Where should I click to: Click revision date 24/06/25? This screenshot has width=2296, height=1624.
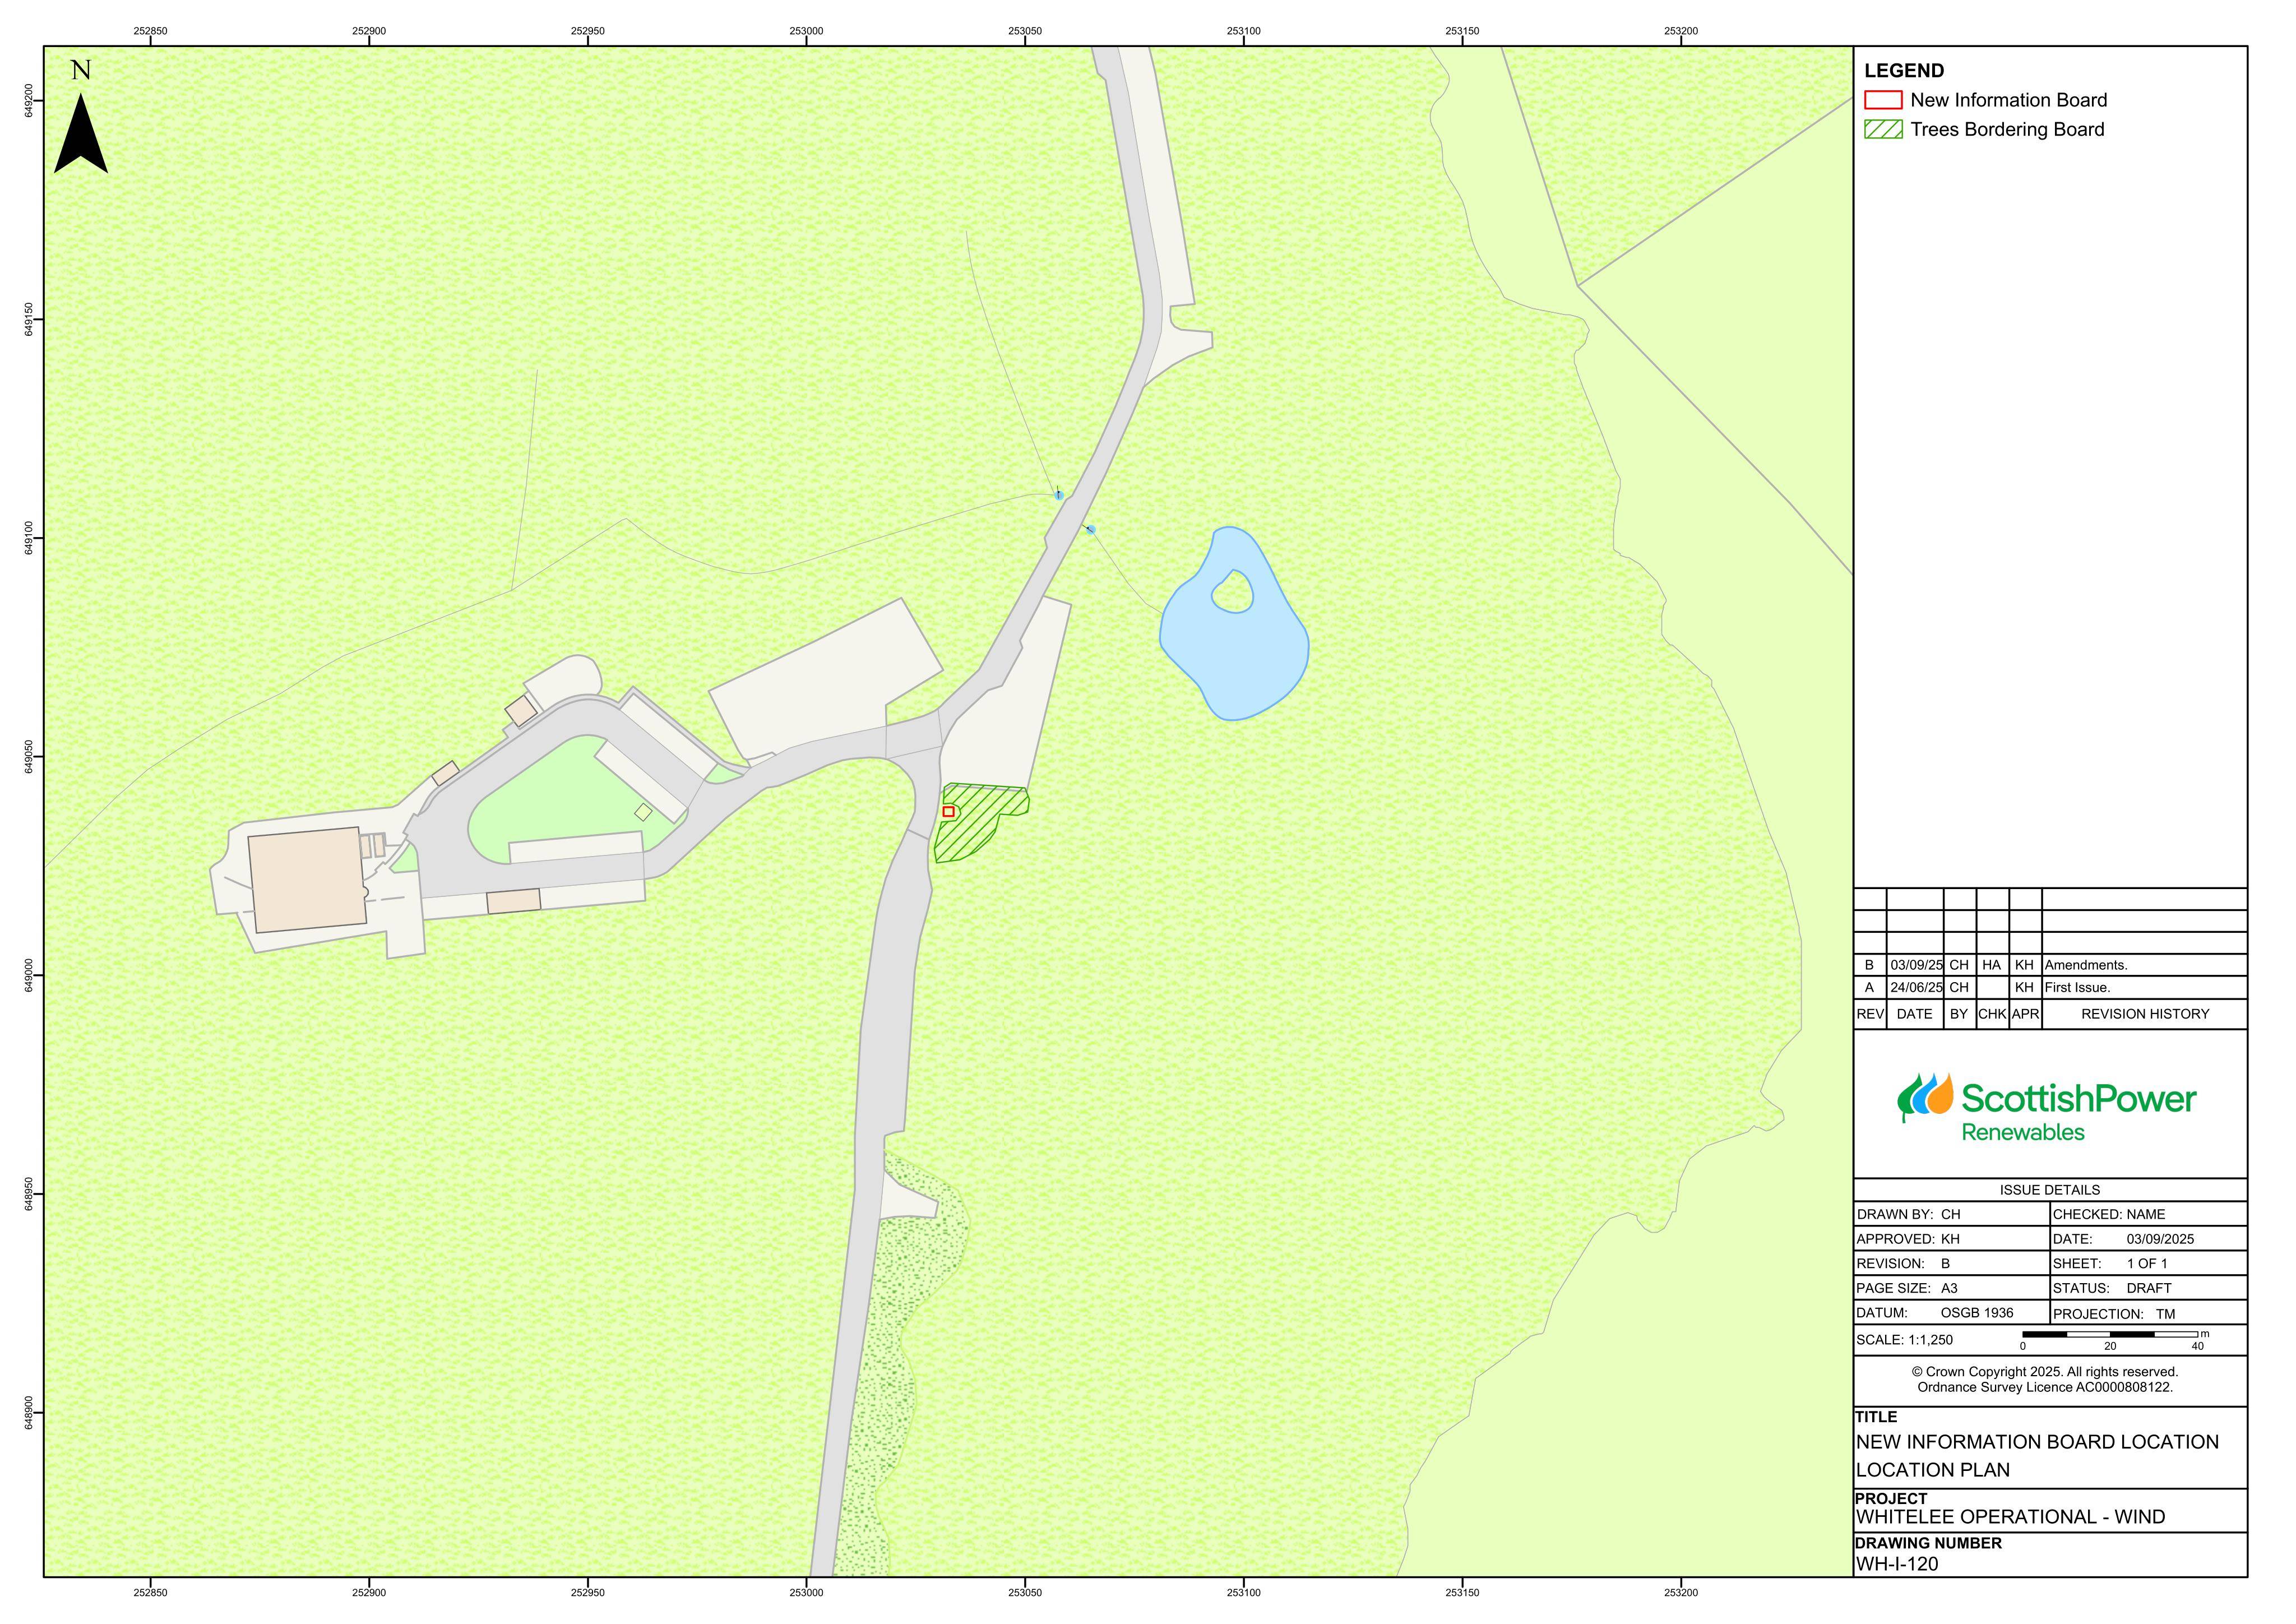(1916, 988)
